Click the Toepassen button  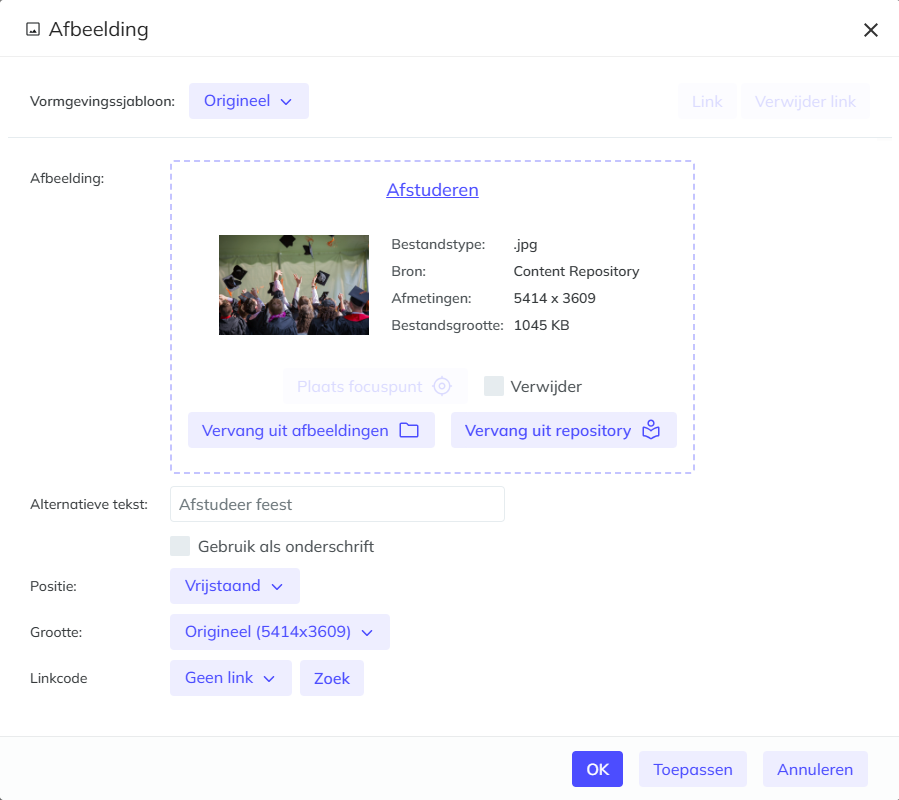(692, 769)
